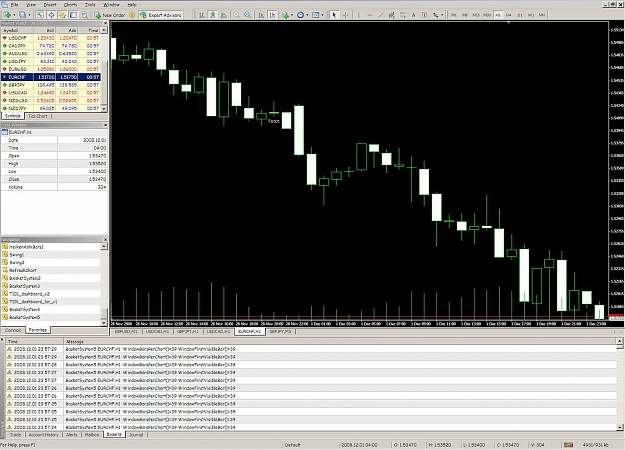Screen dimensions: 625x450
Task: Expand the Periods dropdown arrow
Action: pyautogui.click(x=307, y=15)
